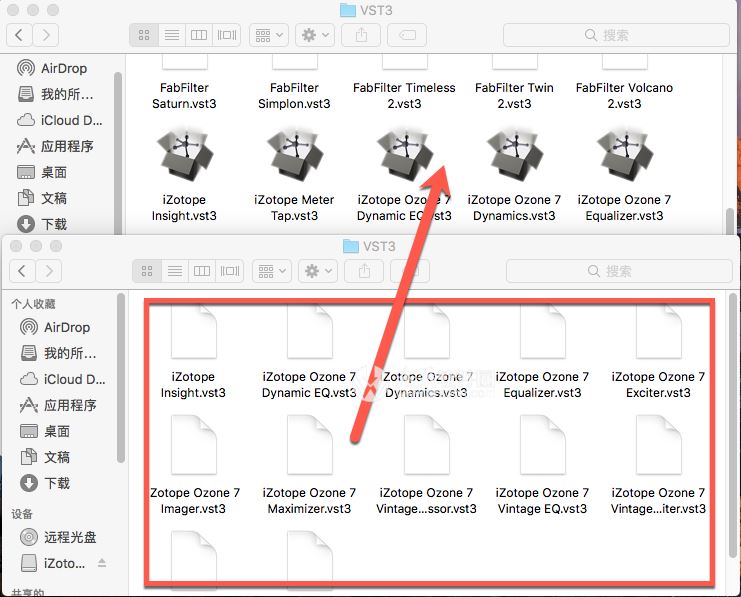The height and width of the screenshot is (597, 741).
Task: Switch top window to cover flow view
Action: point(227,35)
